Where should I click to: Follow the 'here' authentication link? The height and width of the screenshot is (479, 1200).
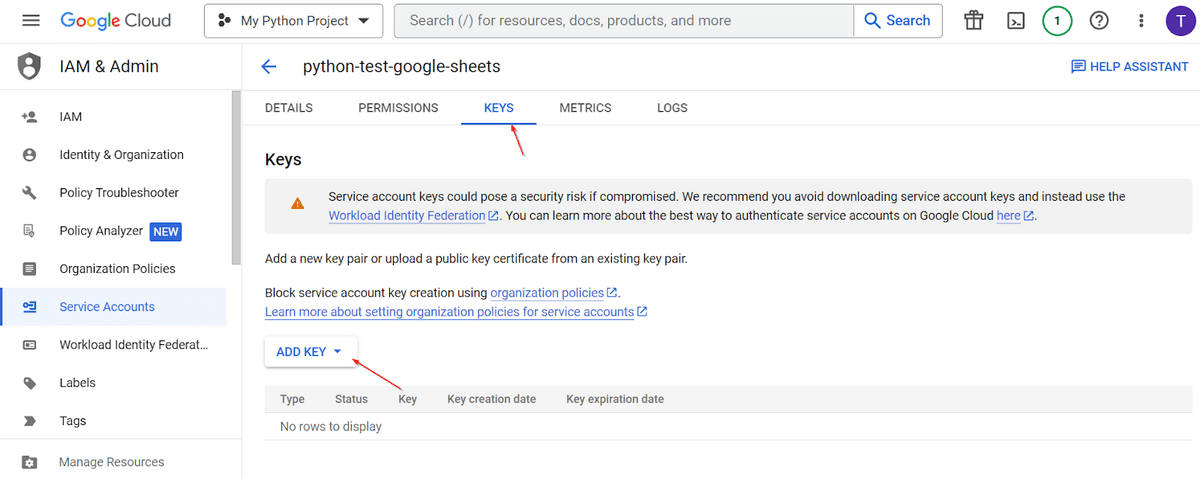pyautogui.click(x=1009, y=215)
